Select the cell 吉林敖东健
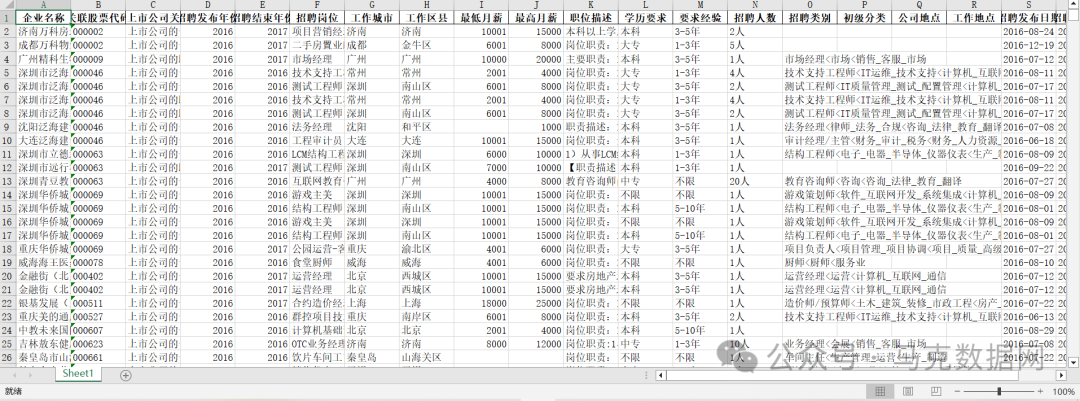 tap(43, 344)
